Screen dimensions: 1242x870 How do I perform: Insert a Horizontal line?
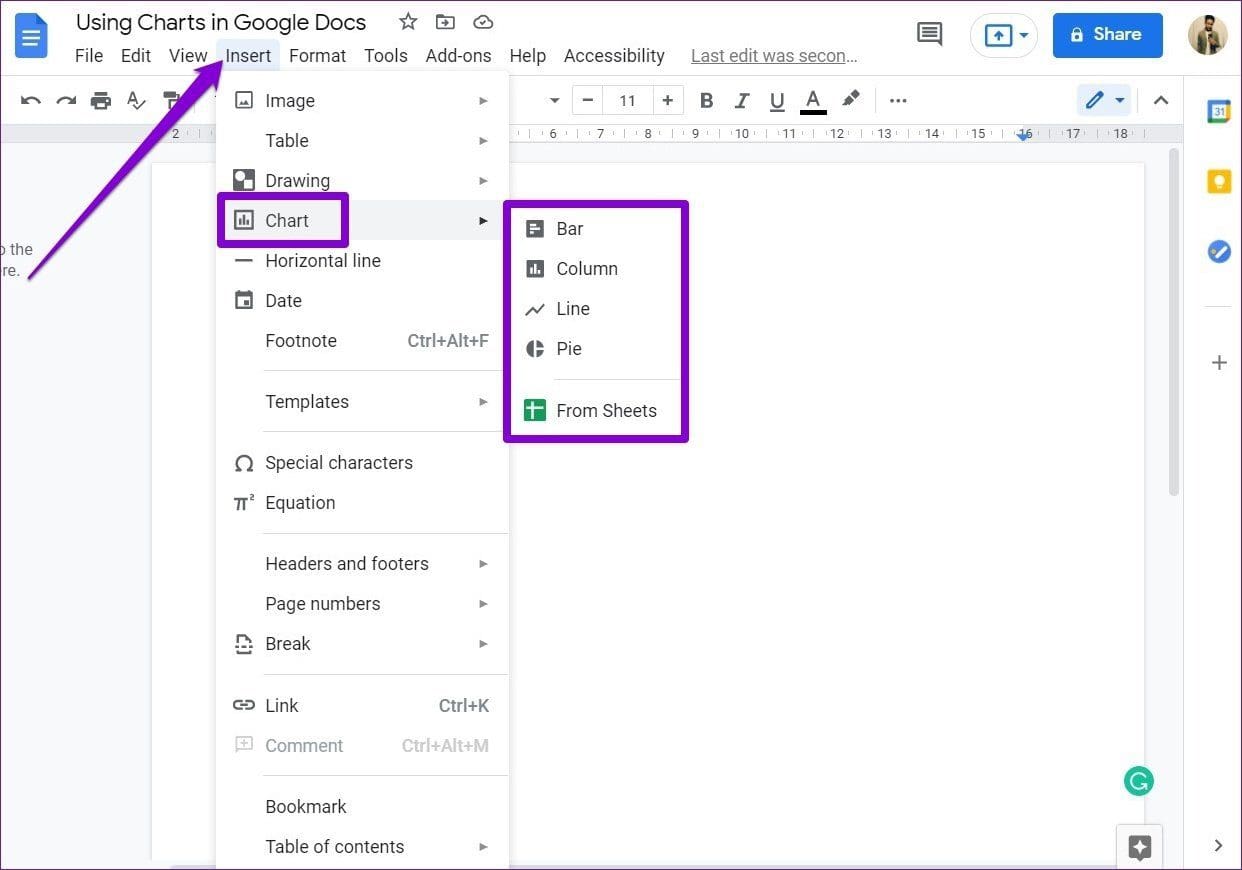[362, 260]
